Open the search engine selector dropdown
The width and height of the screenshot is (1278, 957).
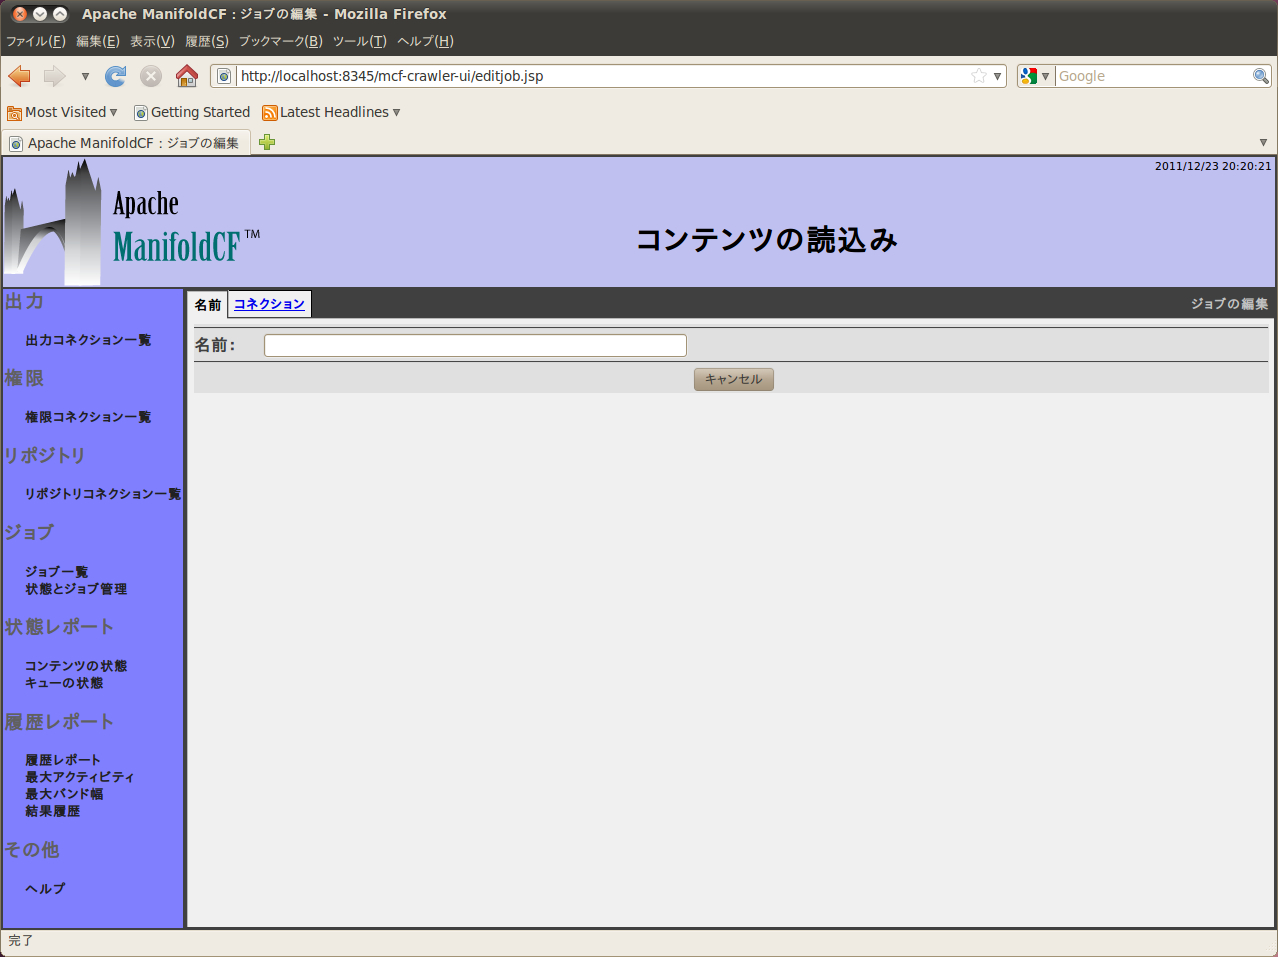pyautogui.click(x=1035, y=76)
